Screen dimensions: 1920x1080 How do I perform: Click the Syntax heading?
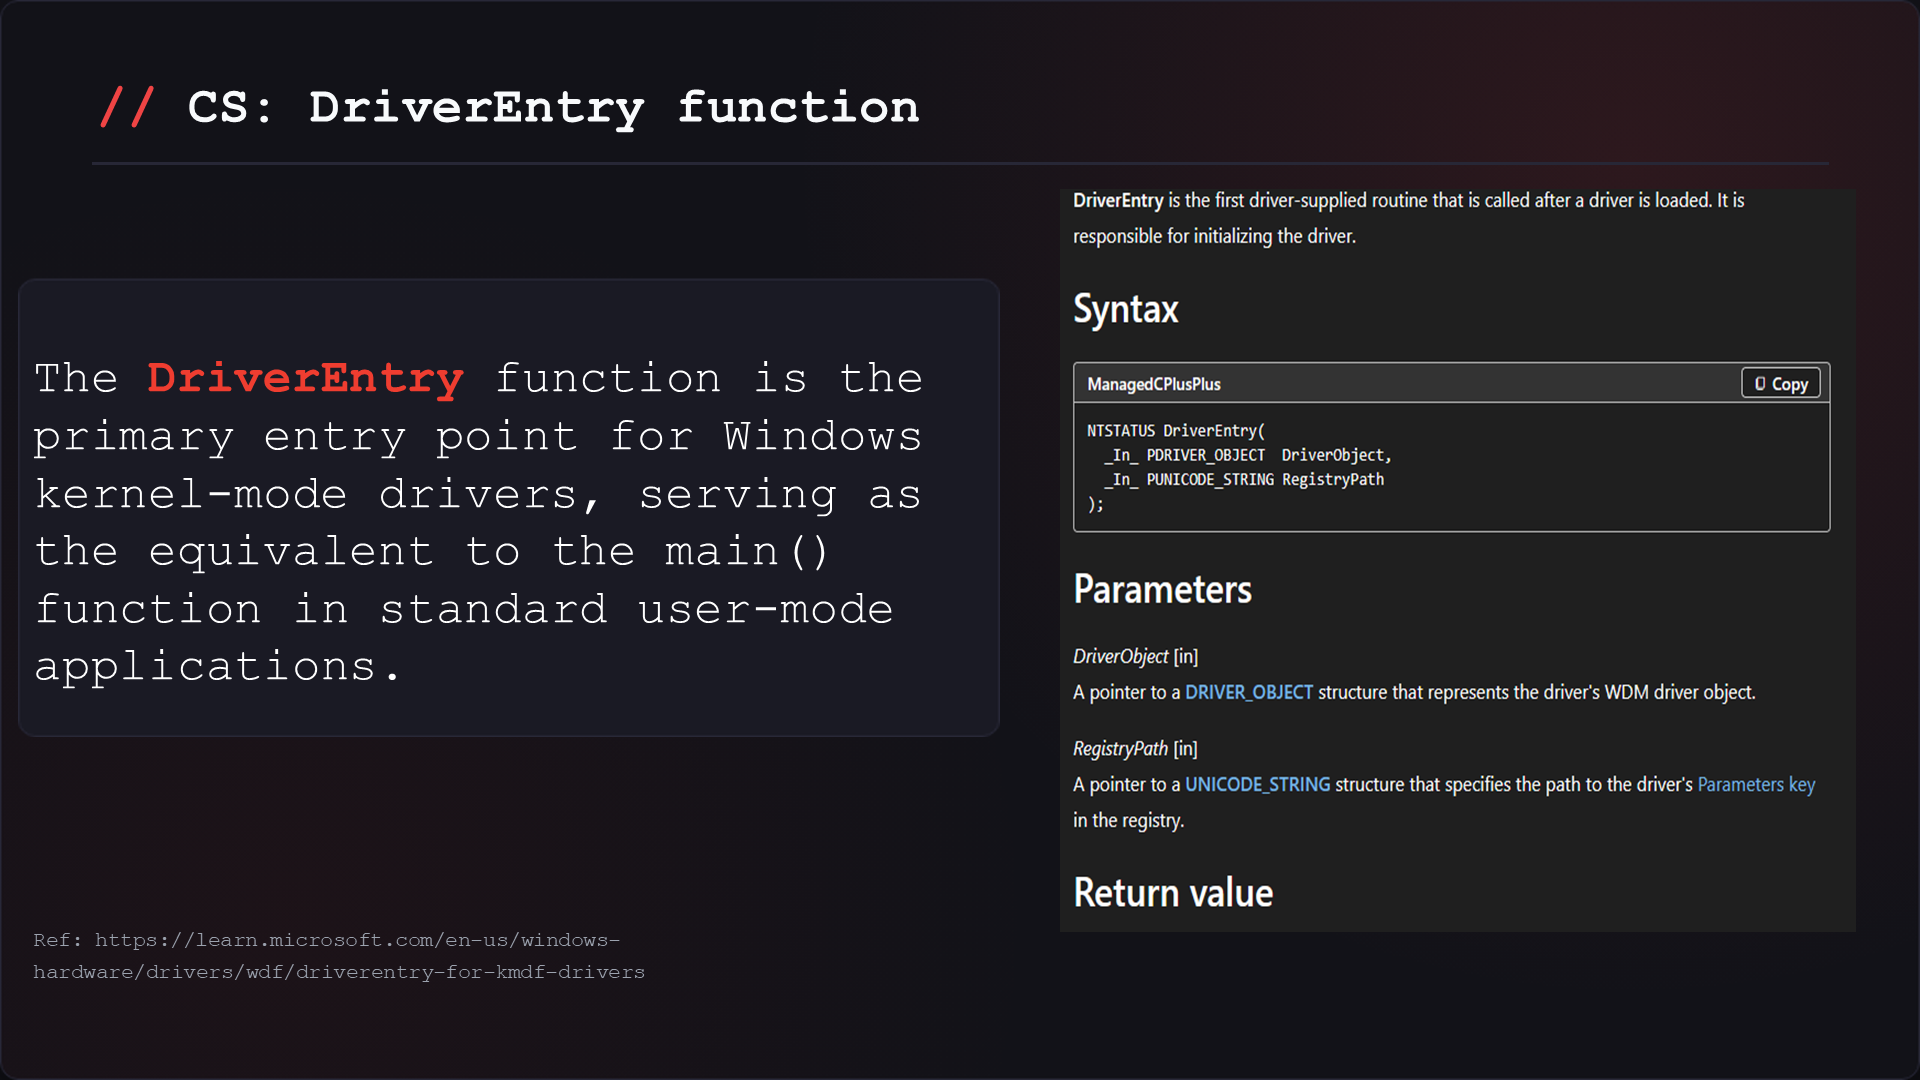[x=1126, y=309]
